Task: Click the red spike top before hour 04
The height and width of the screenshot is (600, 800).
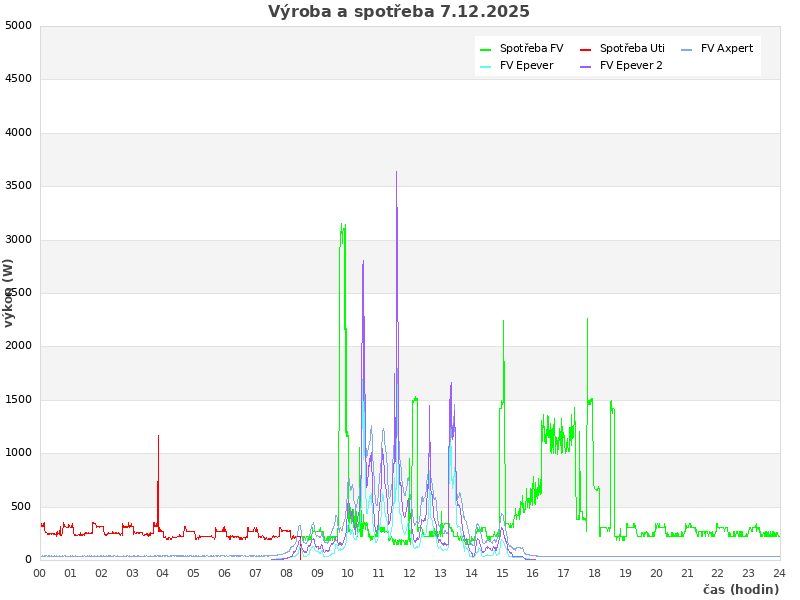Action: [158, 436]
